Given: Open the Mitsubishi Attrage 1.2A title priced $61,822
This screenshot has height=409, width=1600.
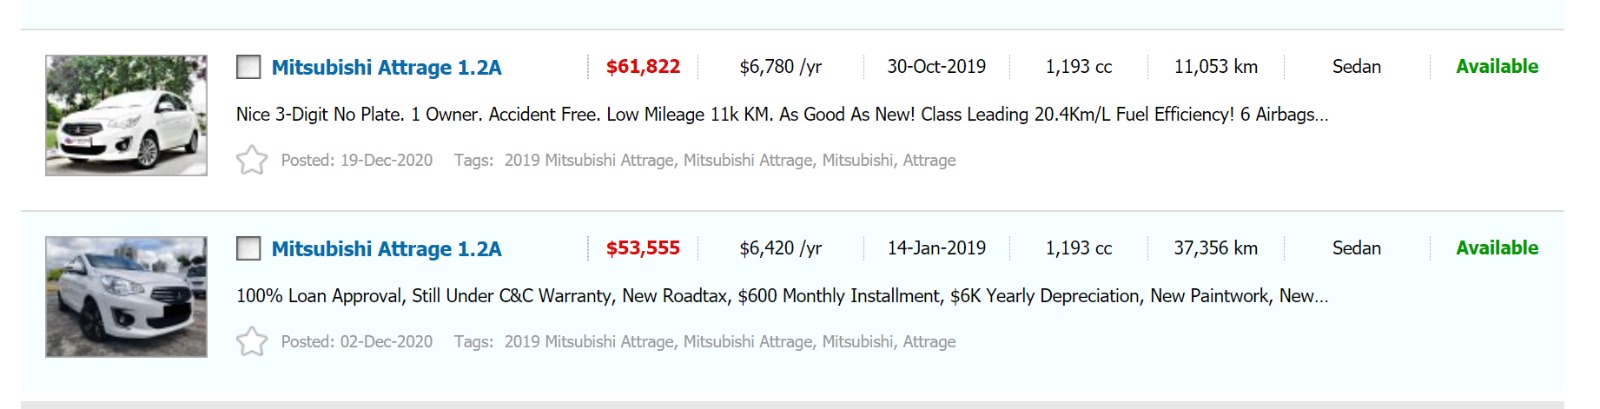Looking at the screenshot, I should (386, 68).
